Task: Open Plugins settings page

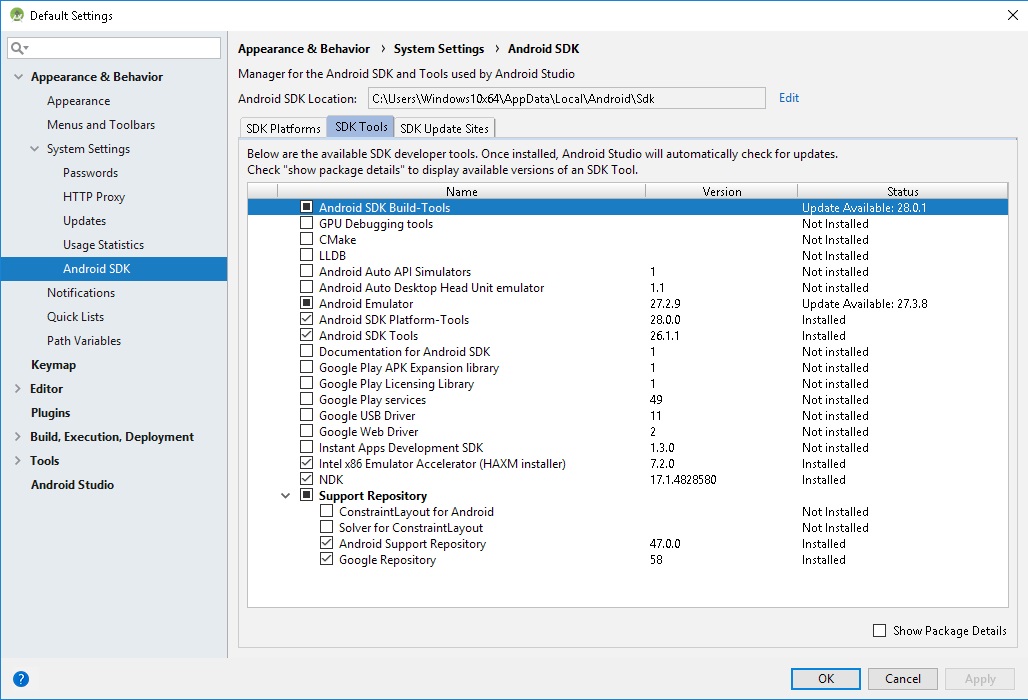Action: pos(50,413)
